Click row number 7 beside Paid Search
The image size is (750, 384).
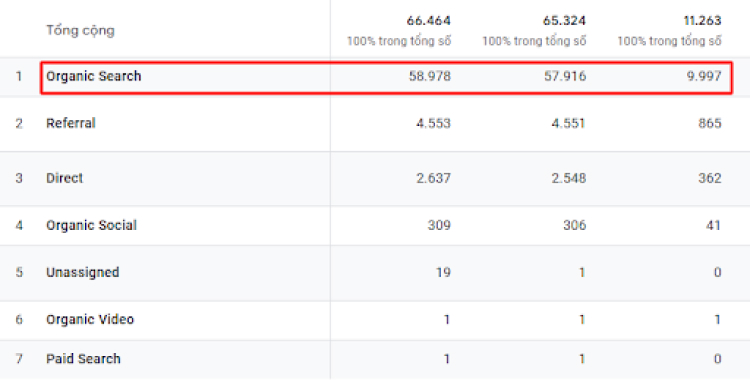19,359
